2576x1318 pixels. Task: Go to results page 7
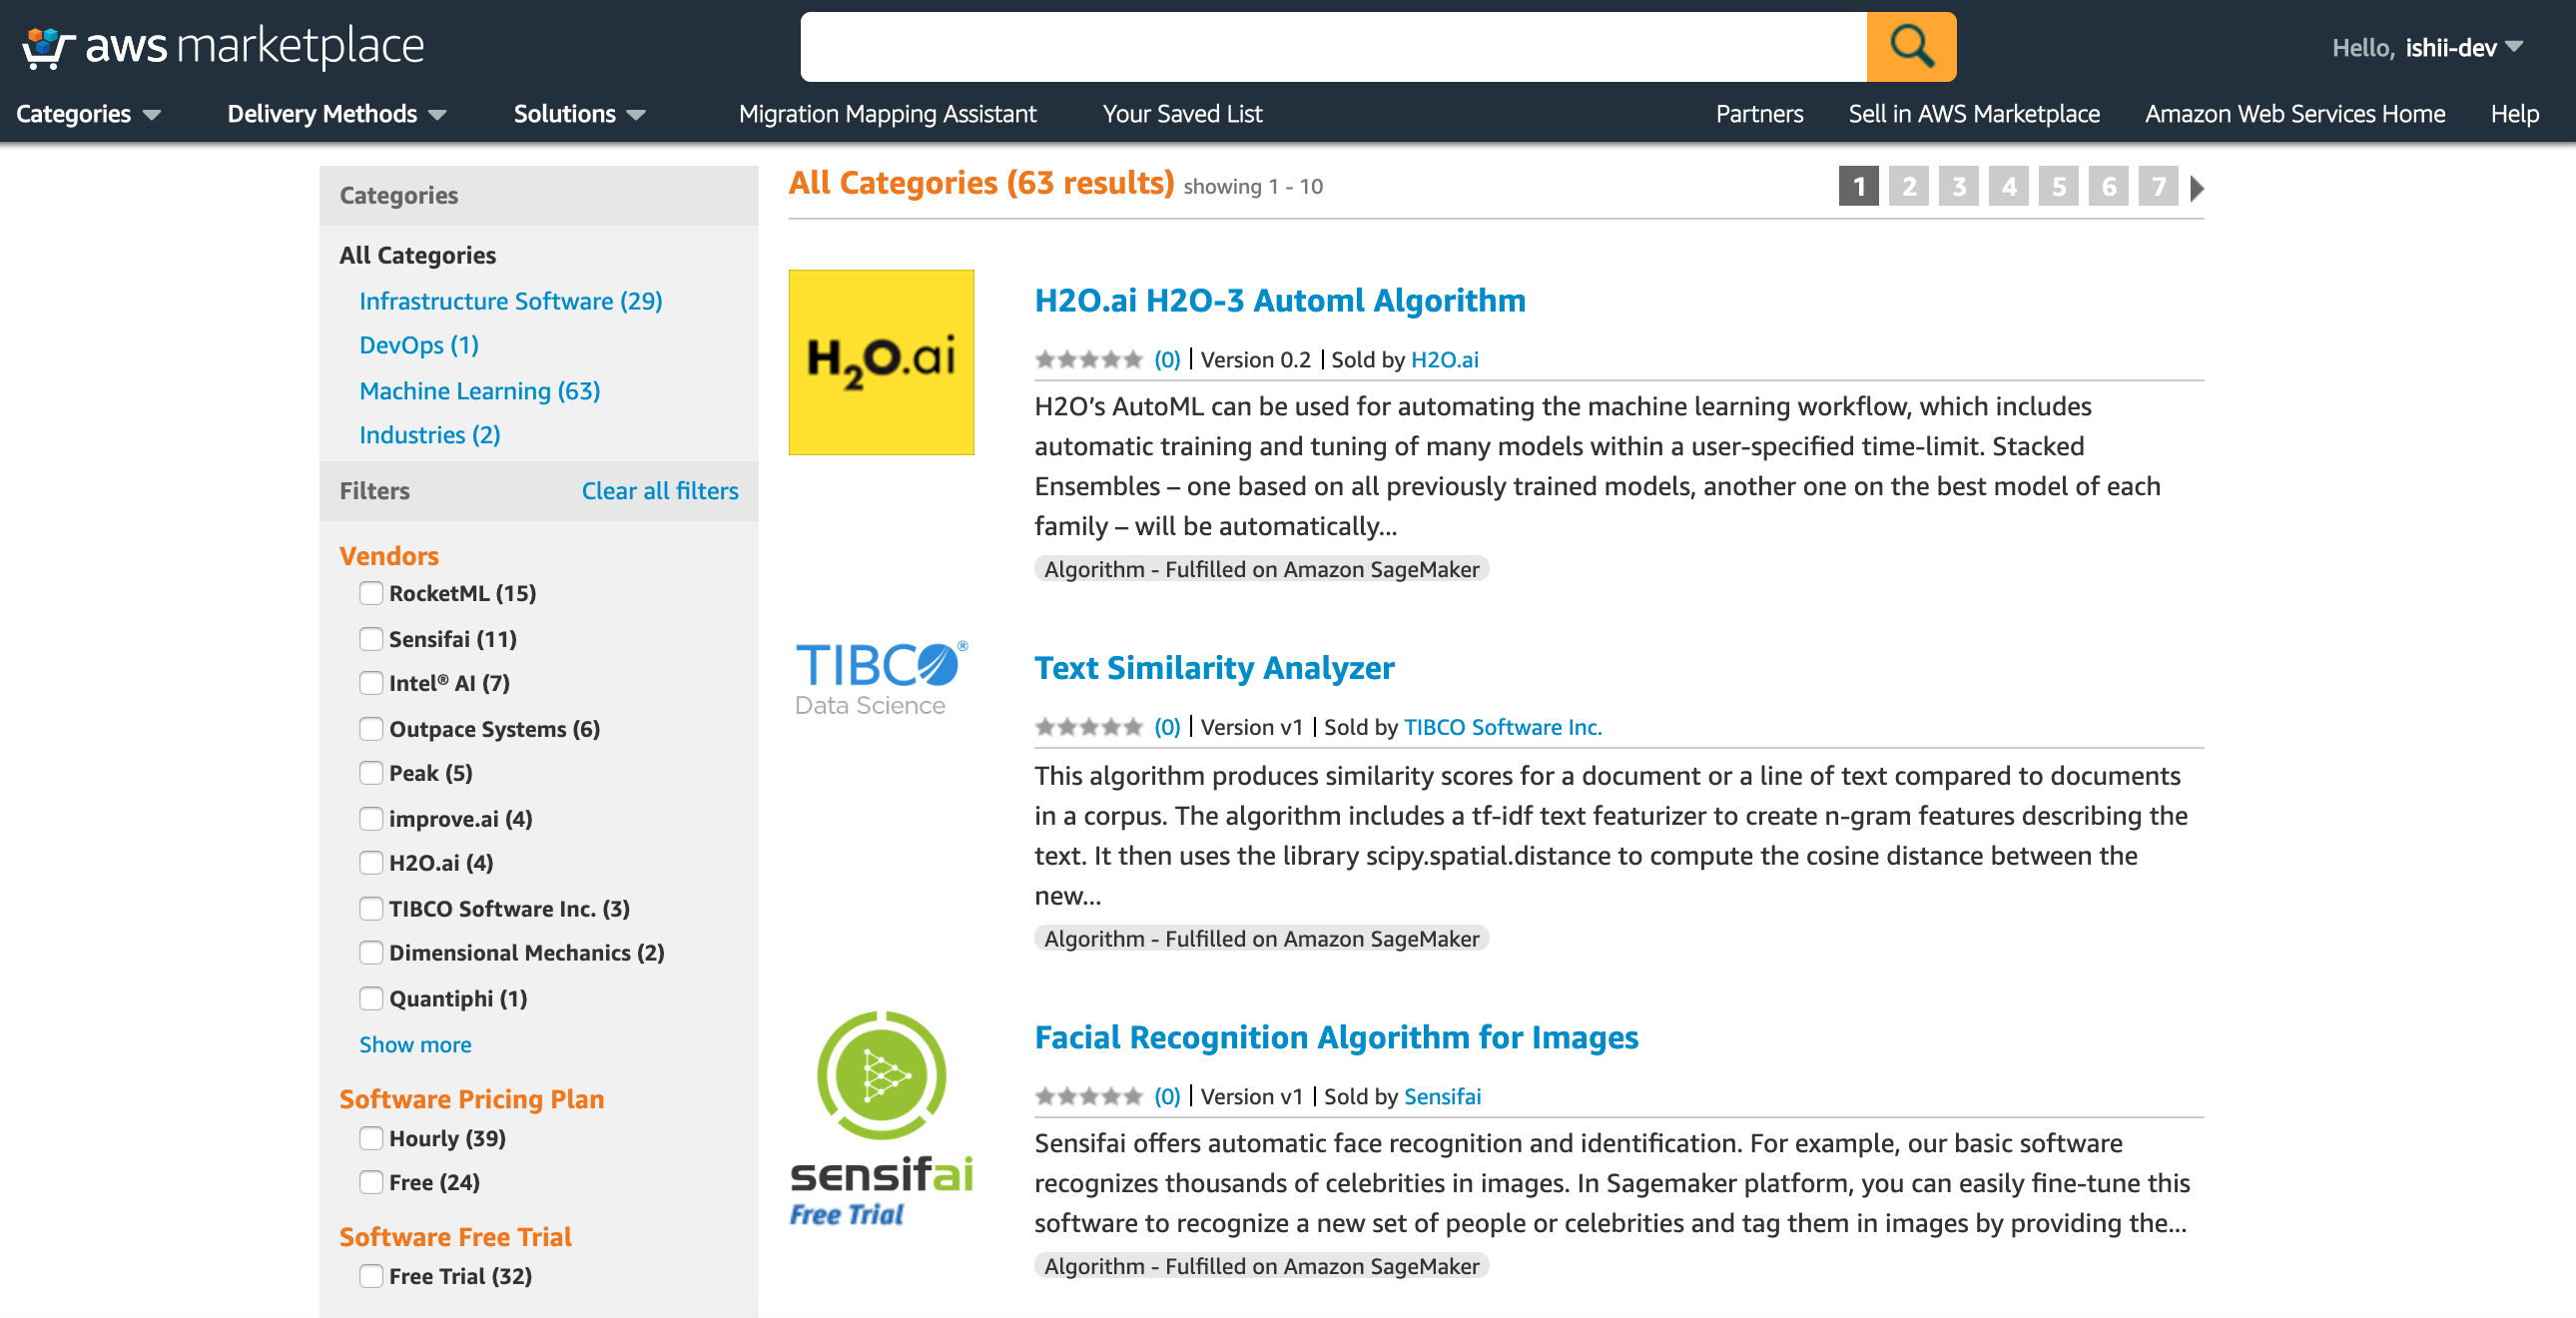(2158, 187)
